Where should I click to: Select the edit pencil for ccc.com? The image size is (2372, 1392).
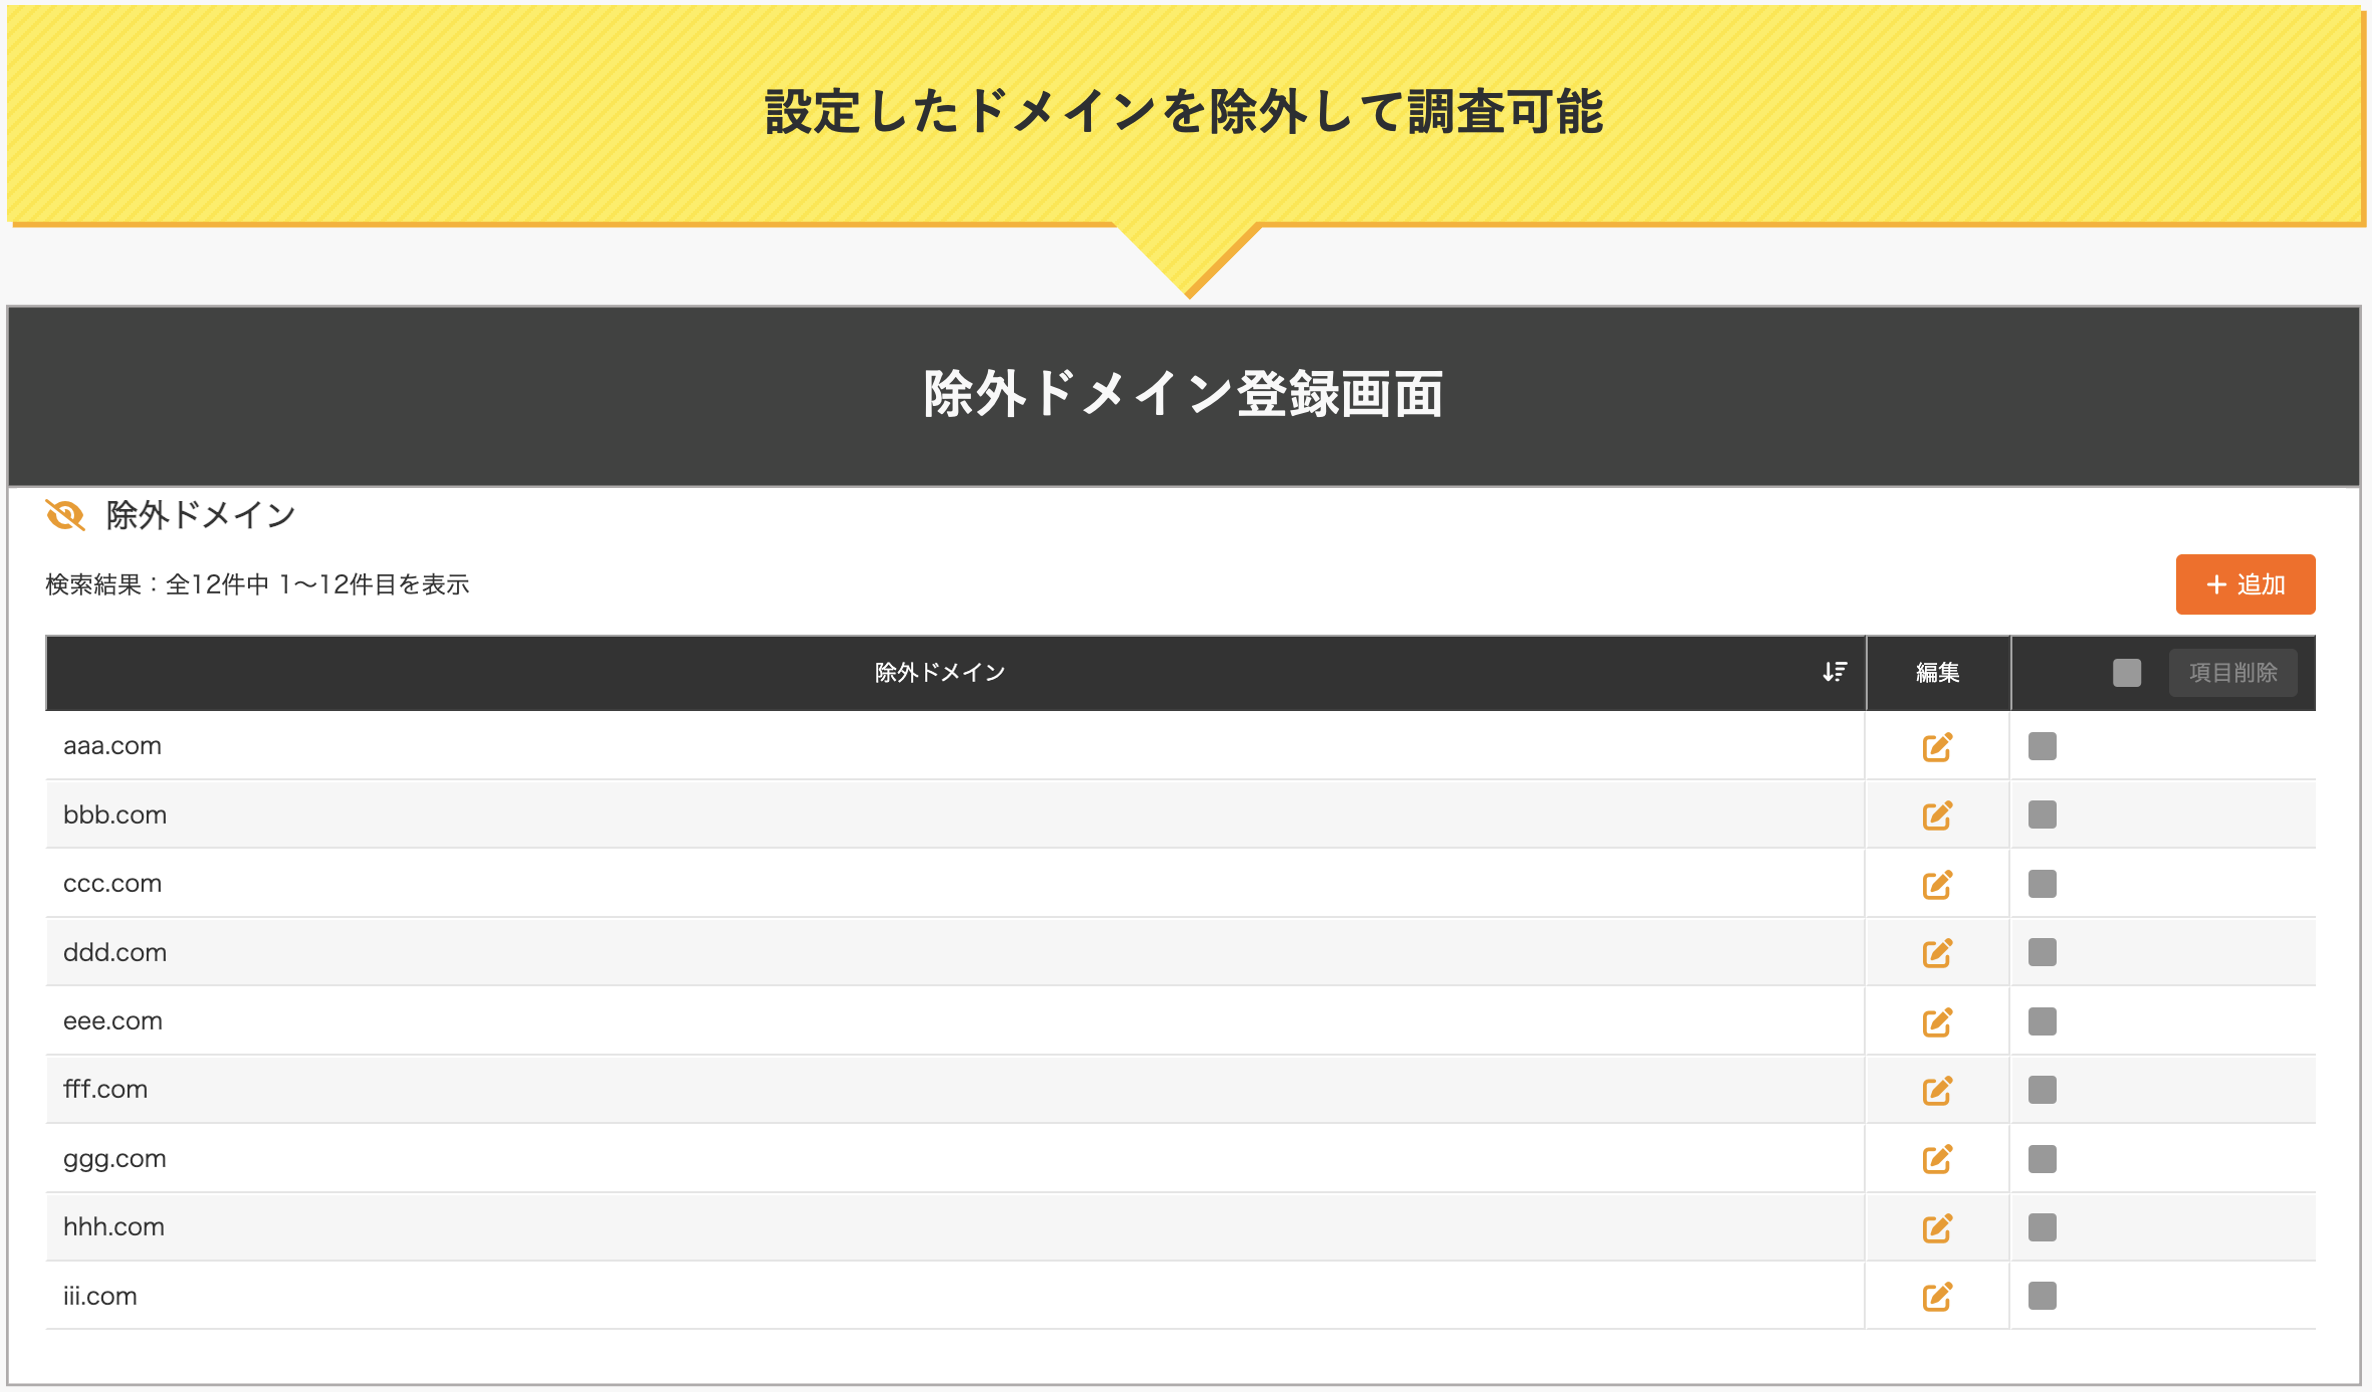[x=1937, y=884]
